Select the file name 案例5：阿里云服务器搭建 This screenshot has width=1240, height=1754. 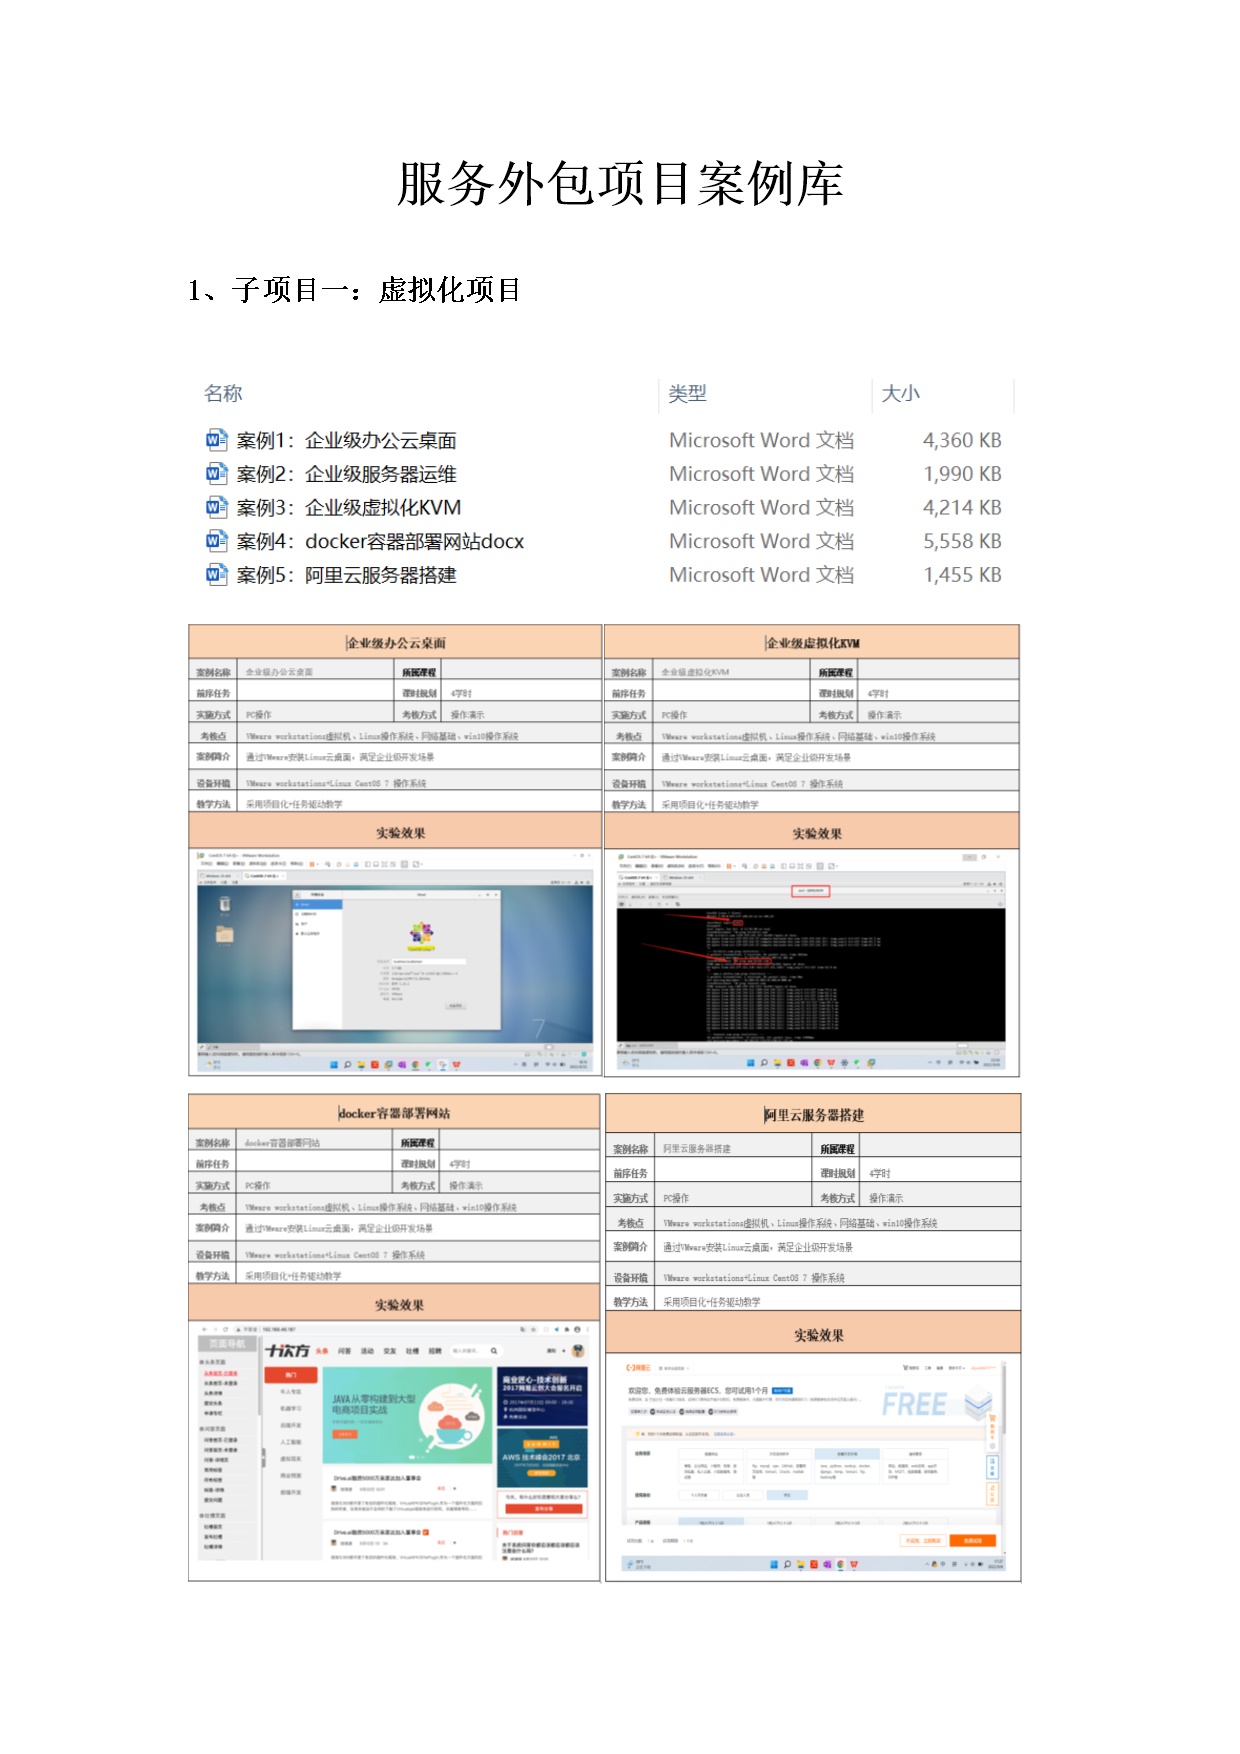(x=346, y=575)
